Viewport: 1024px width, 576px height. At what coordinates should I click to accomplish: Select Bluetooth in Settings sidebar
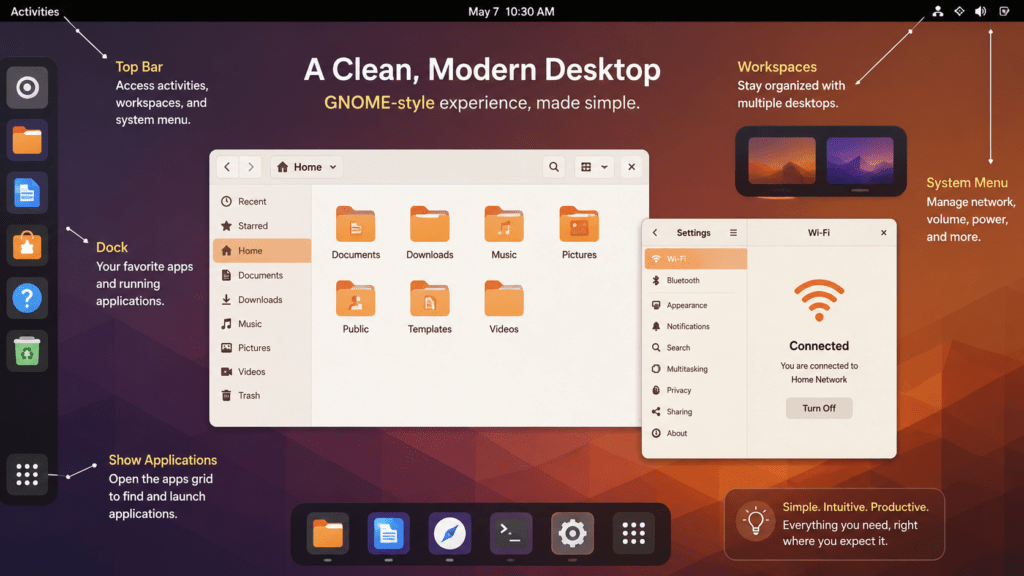(696, 280)
